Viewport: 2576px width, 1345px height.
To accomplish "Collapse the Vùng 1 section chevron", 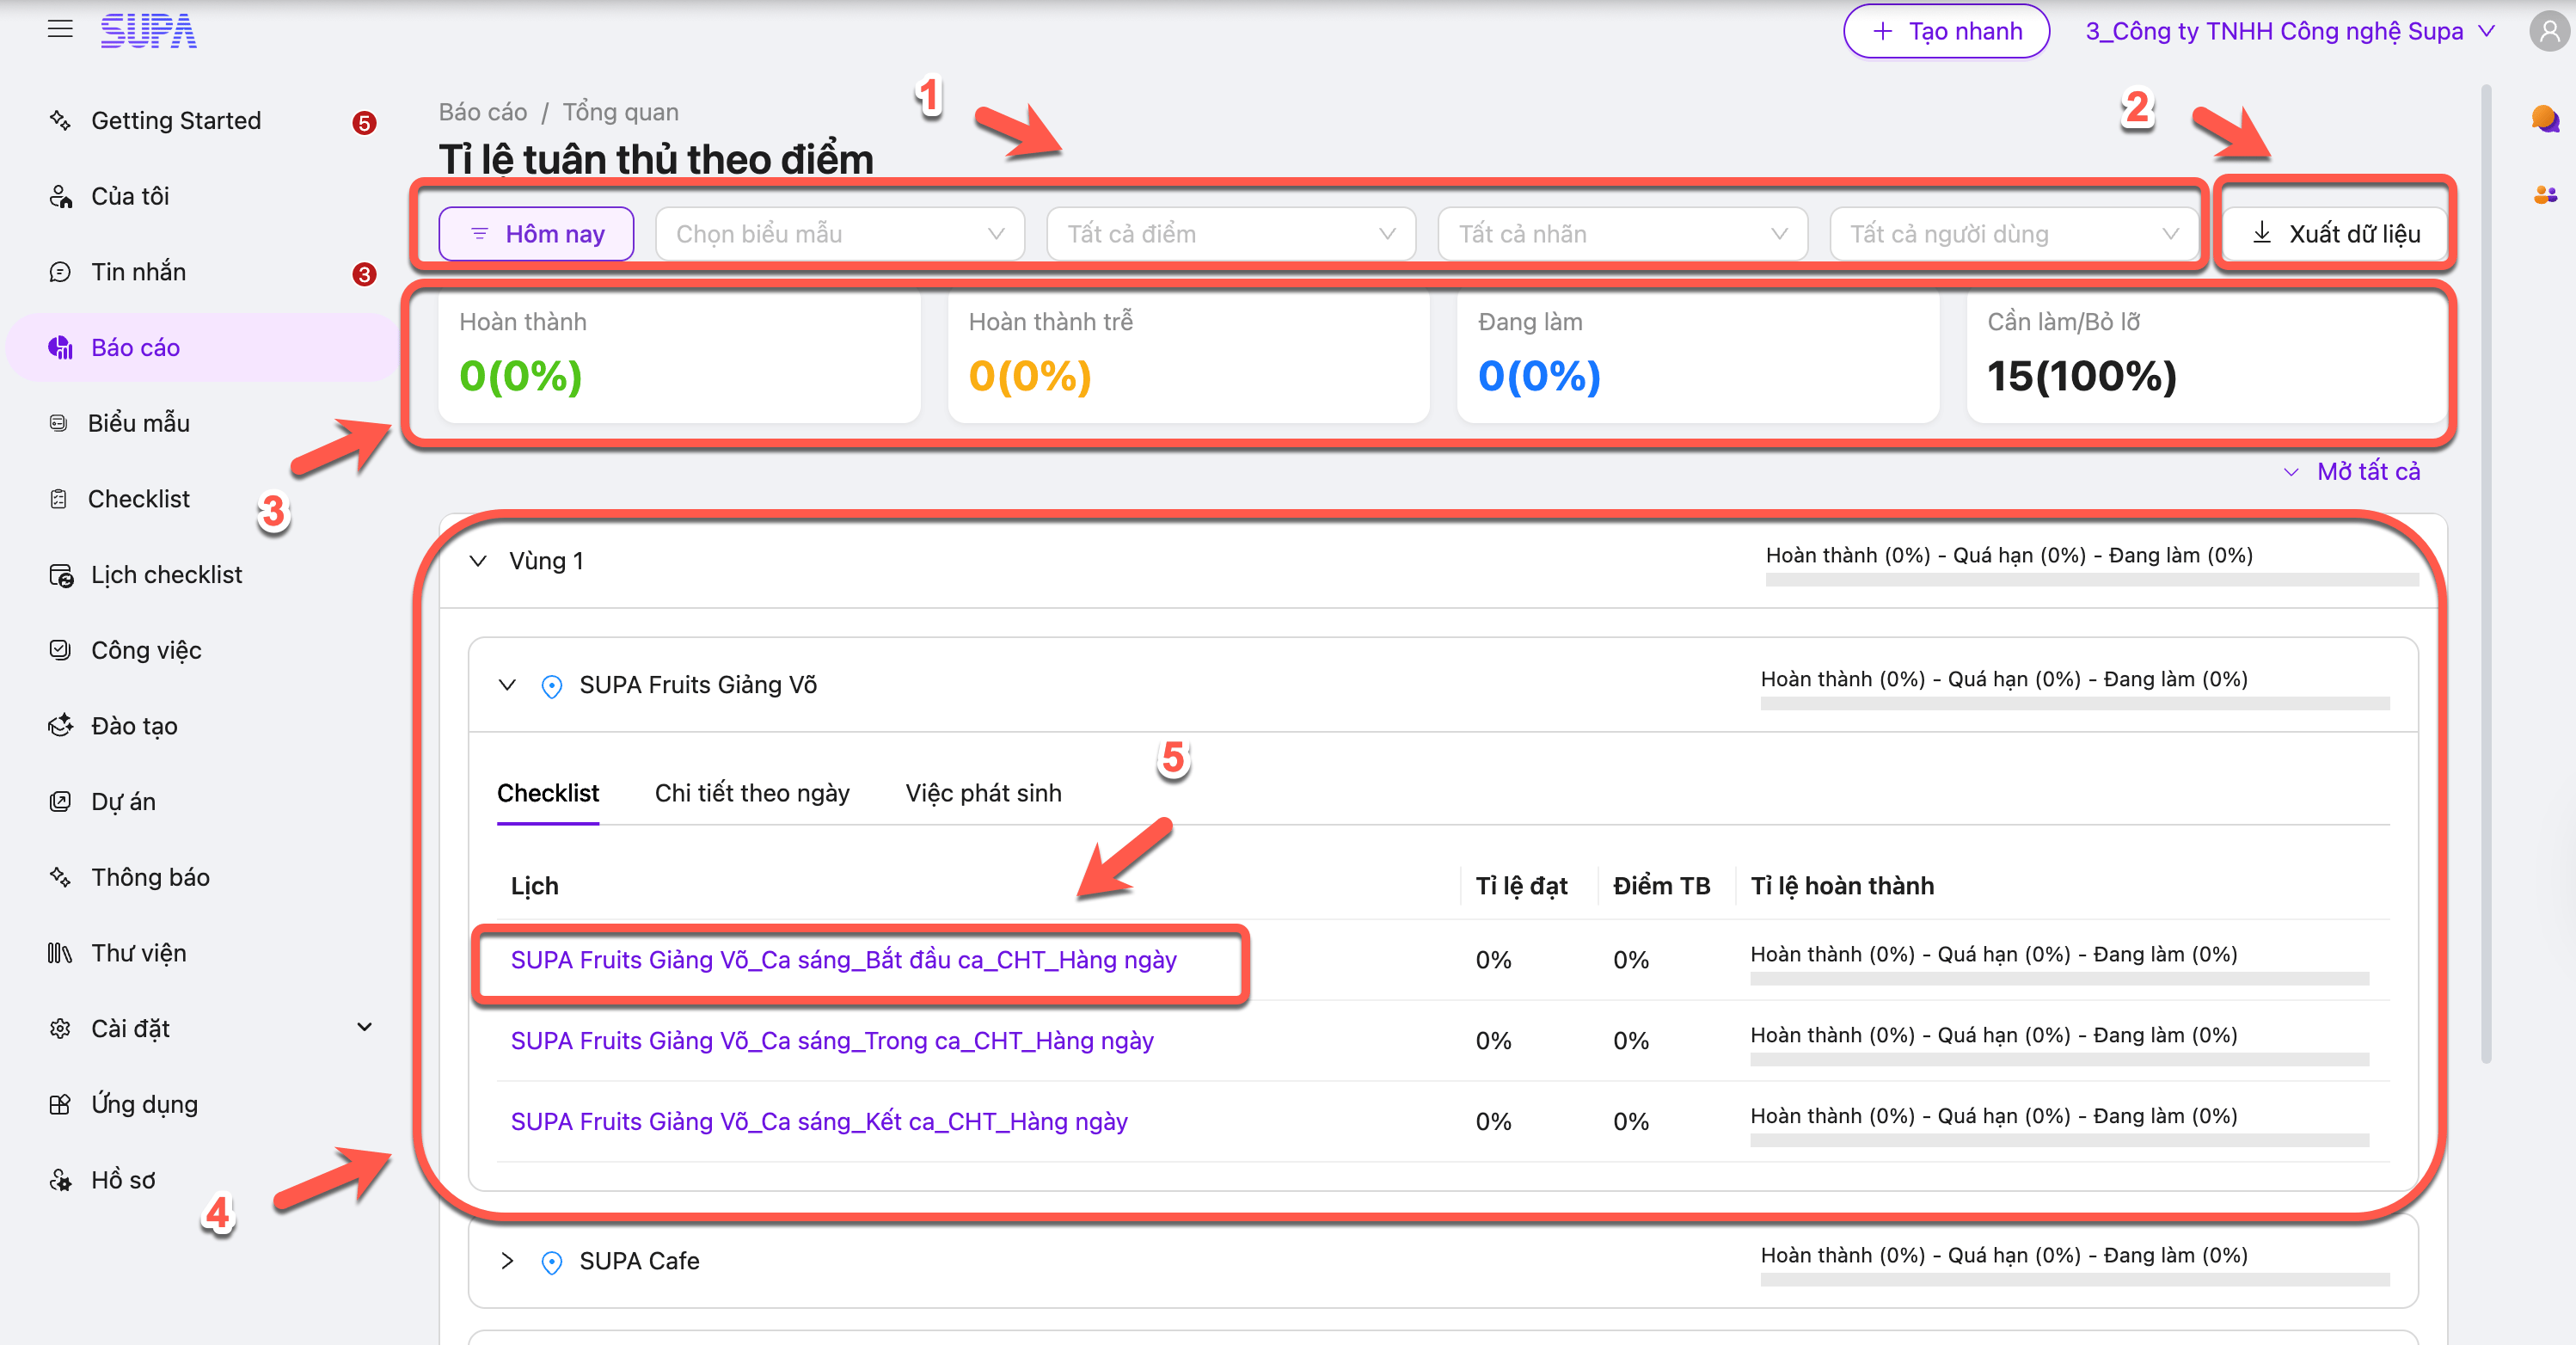I will pyautogui.click(x=478, y=561).
